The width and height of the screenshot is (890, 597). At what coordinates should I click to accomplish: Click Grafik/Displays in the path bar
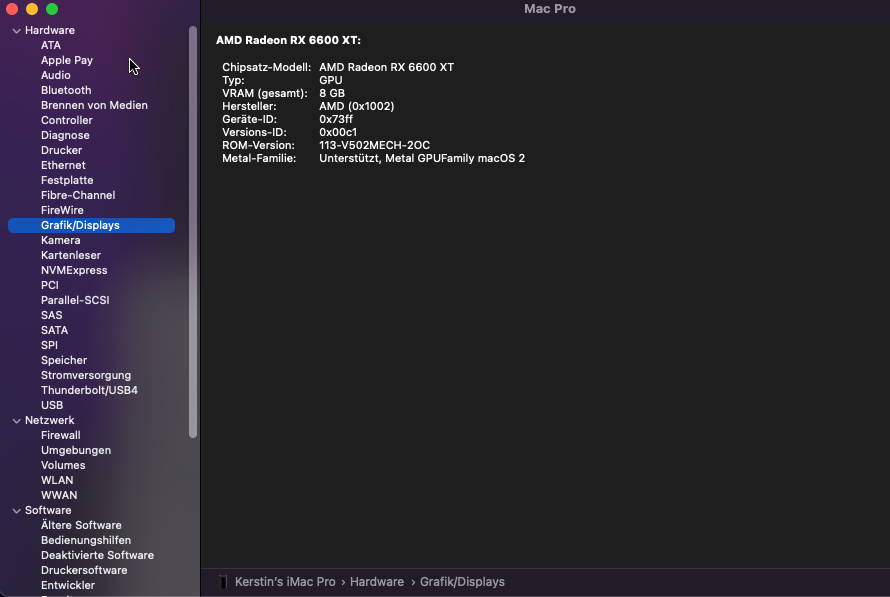pos(462,582)
